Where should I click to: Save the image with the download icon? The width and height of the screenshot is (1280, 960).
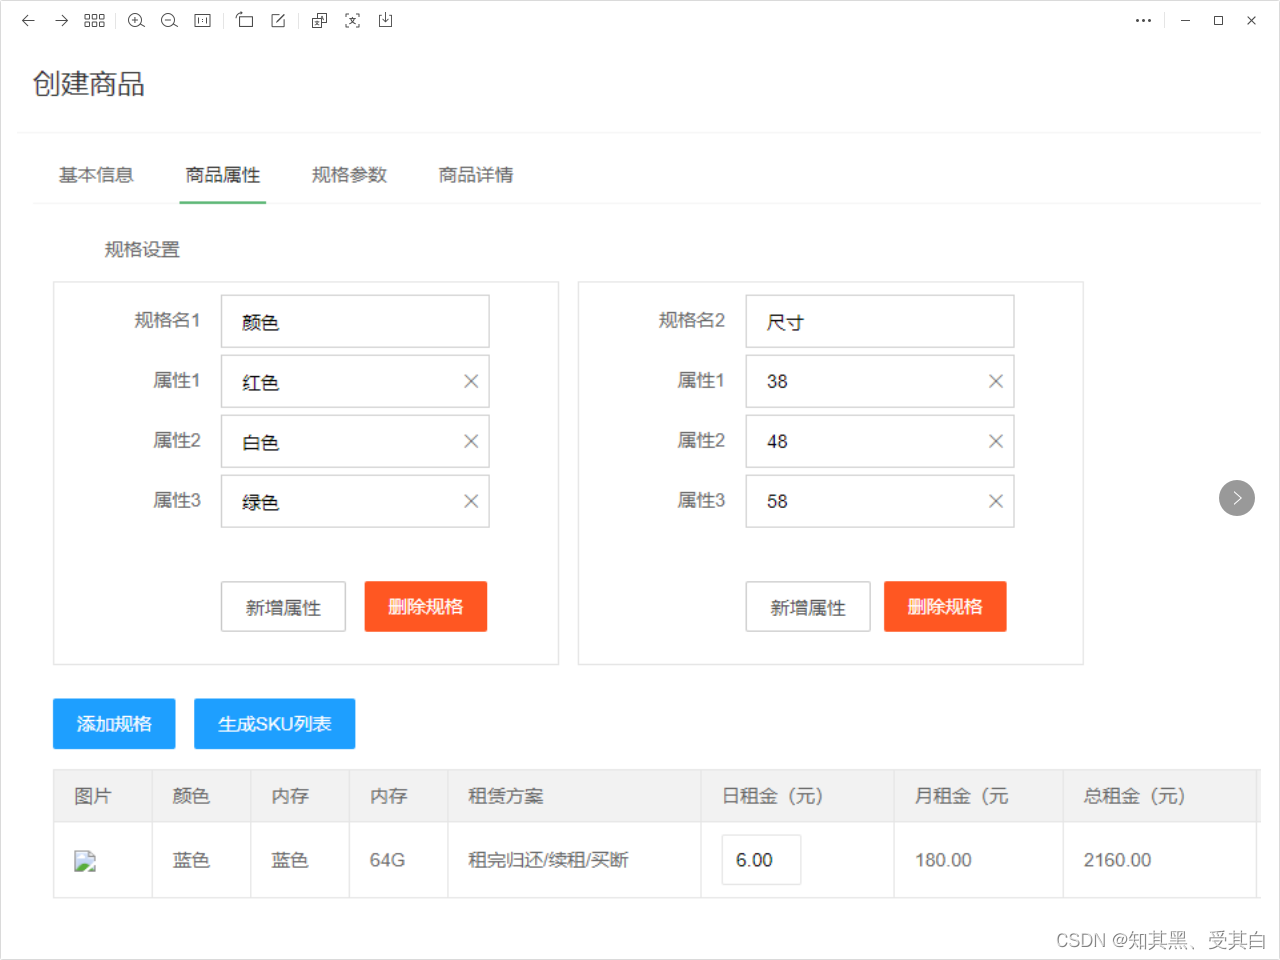click(385, 20)
